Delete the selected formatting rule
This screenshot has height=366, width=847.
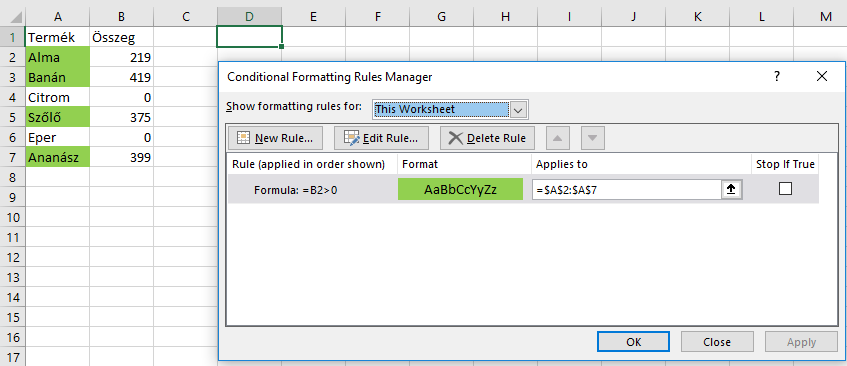(487, 138)
